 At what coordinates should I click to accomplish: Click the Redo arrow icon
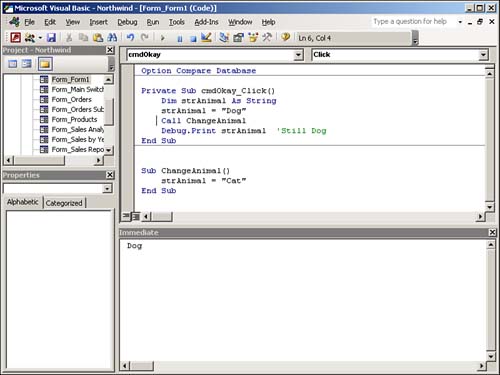[x=145, y=38]
